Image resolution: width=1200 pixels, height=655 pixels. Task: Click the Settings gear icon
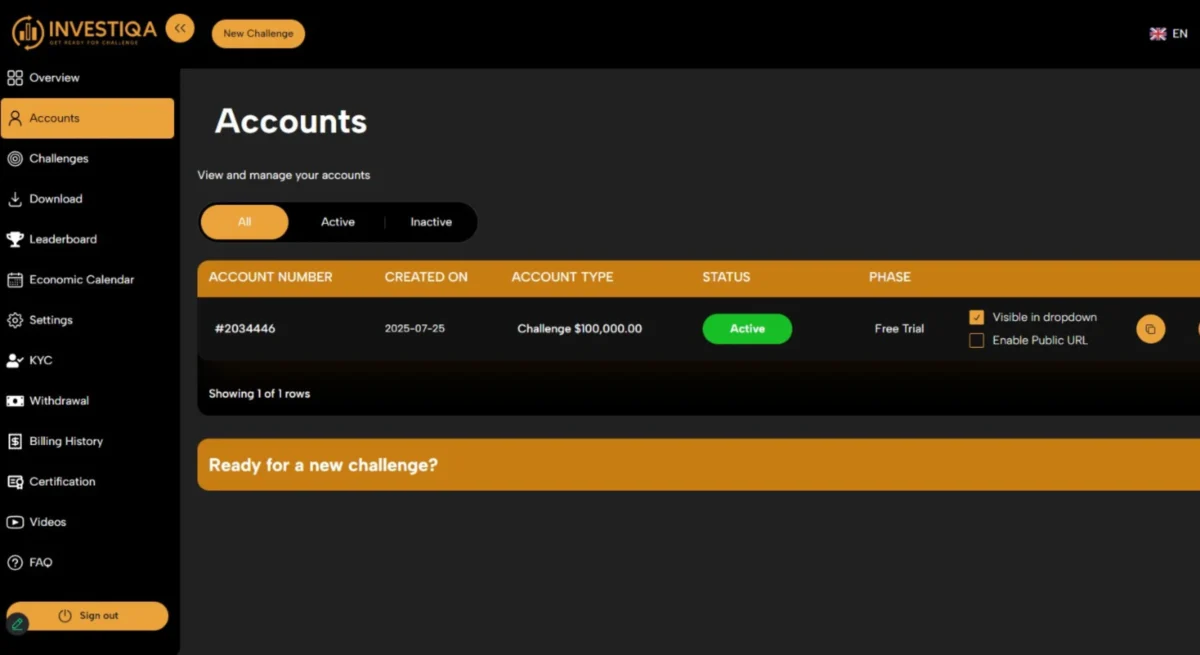15,321
